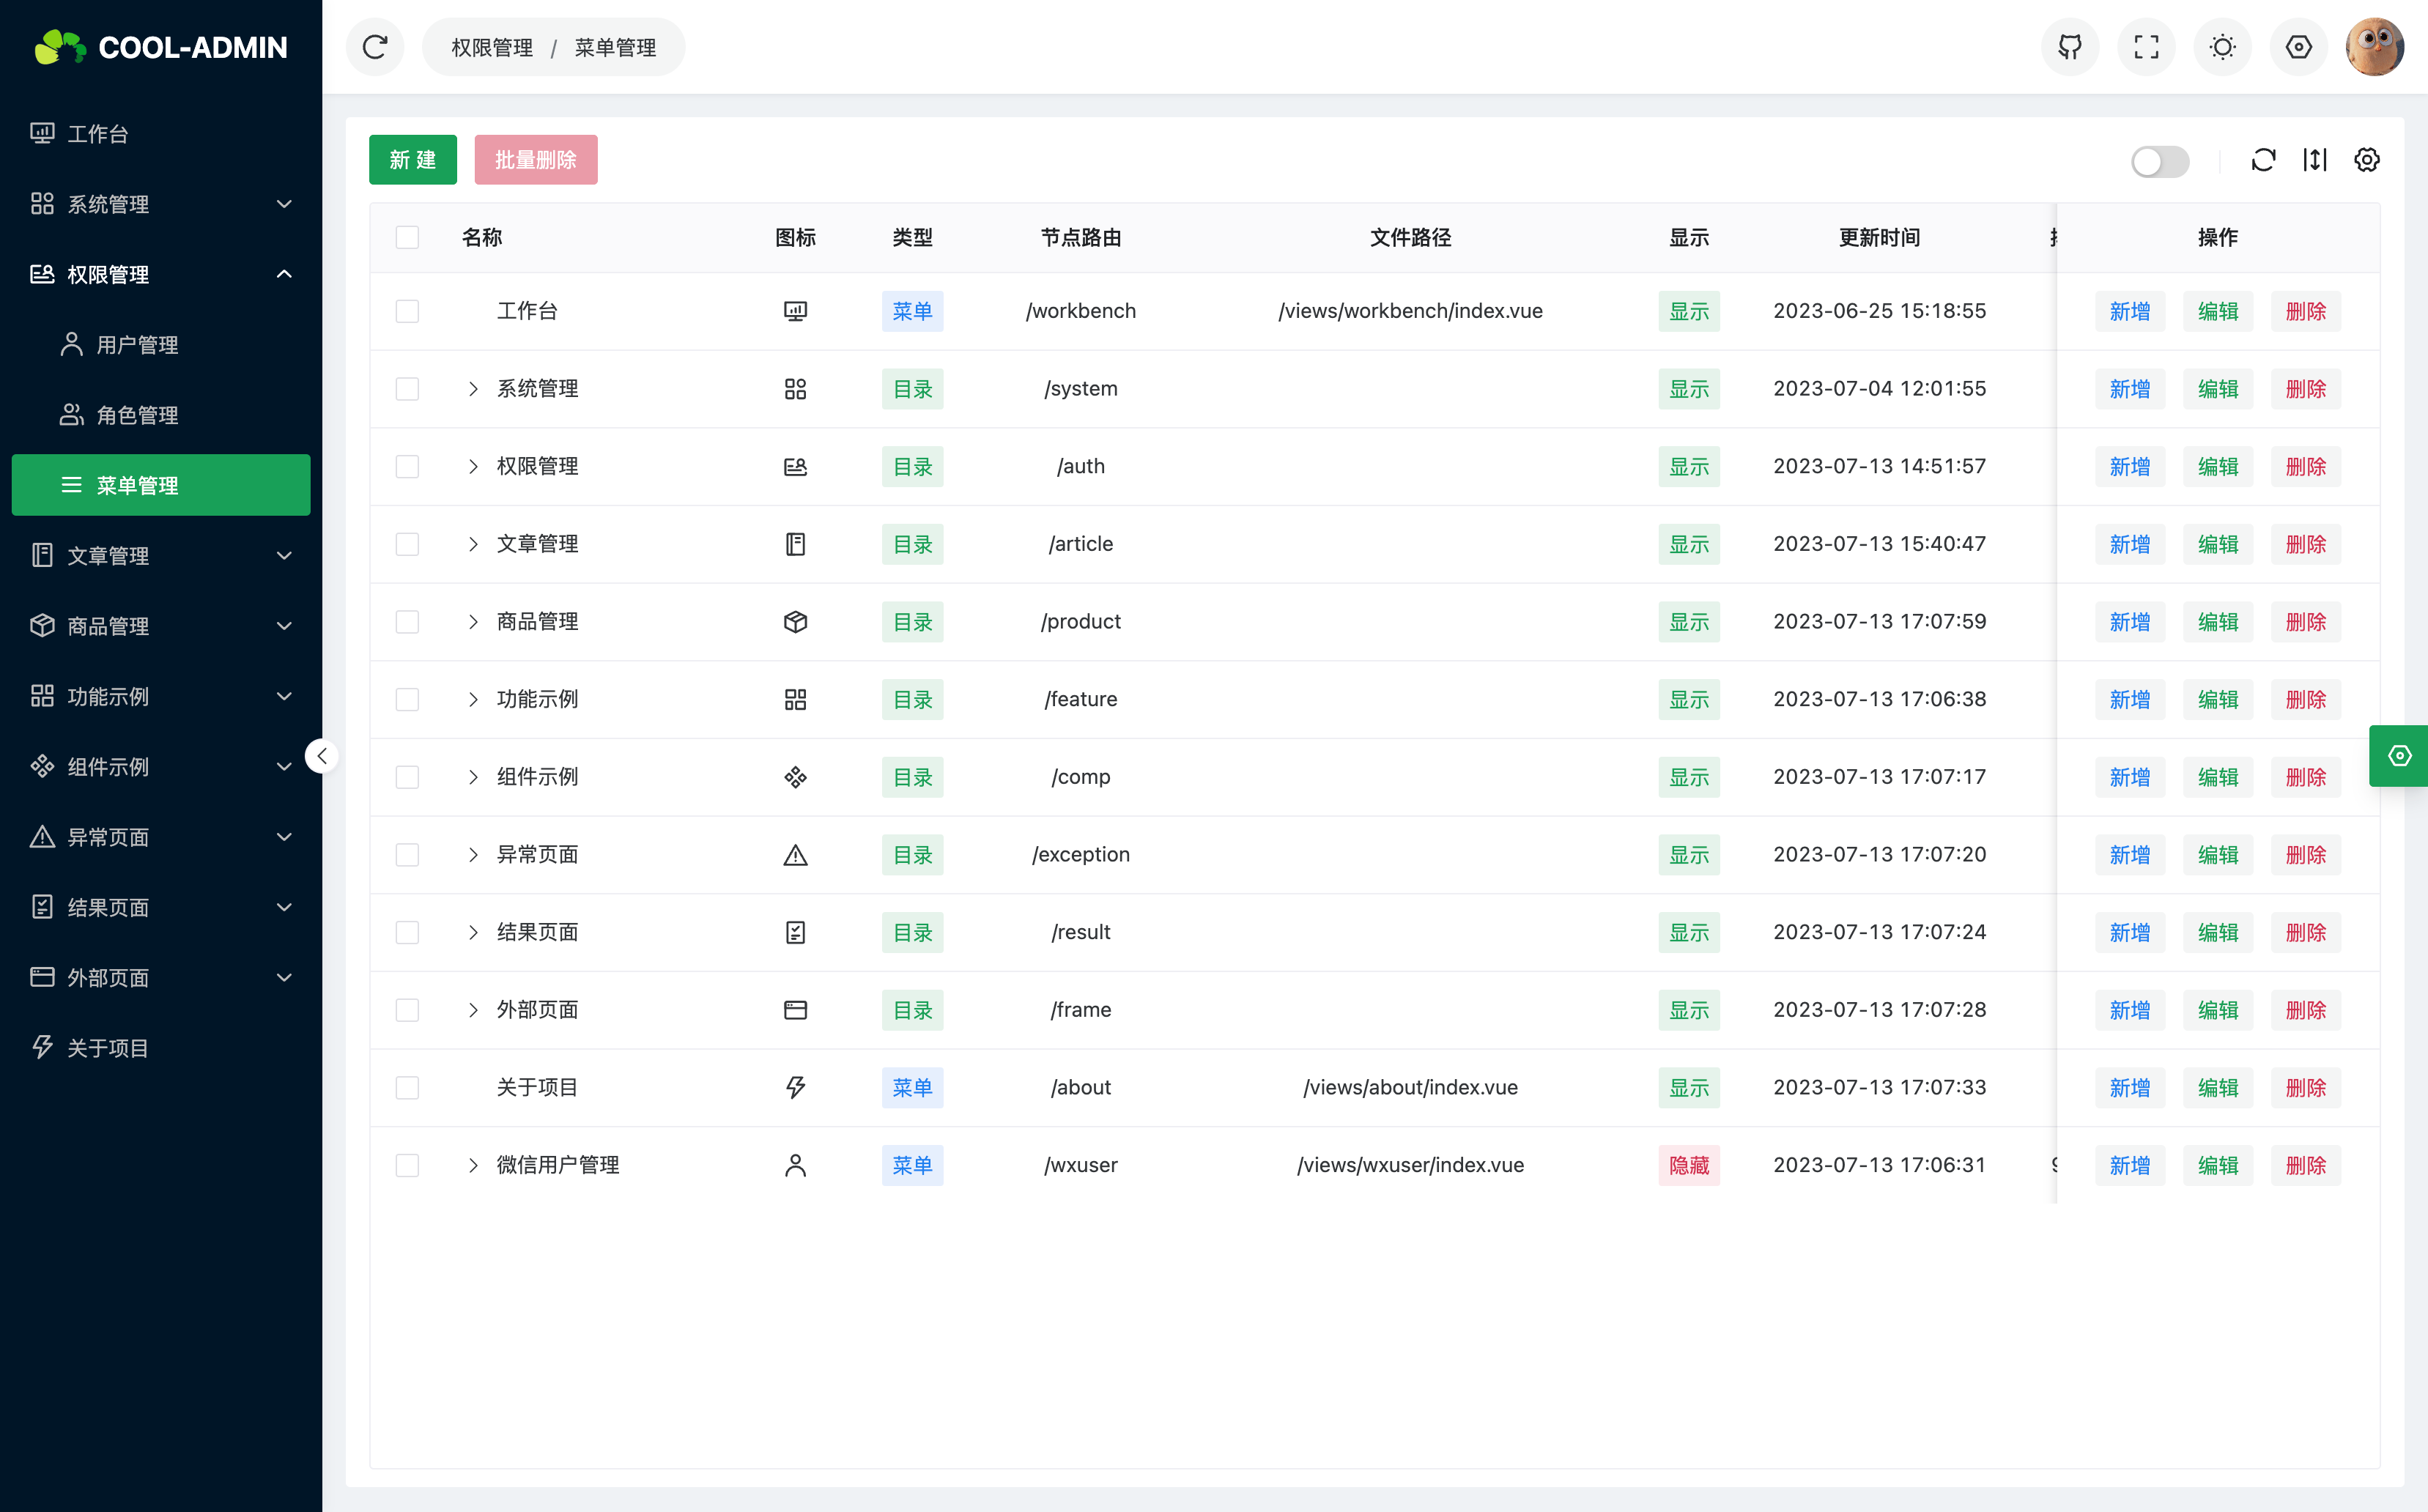Refresh the table data with the circular arrow icon
This screenshot has height=1512, width=2428.
[2264, 160]
